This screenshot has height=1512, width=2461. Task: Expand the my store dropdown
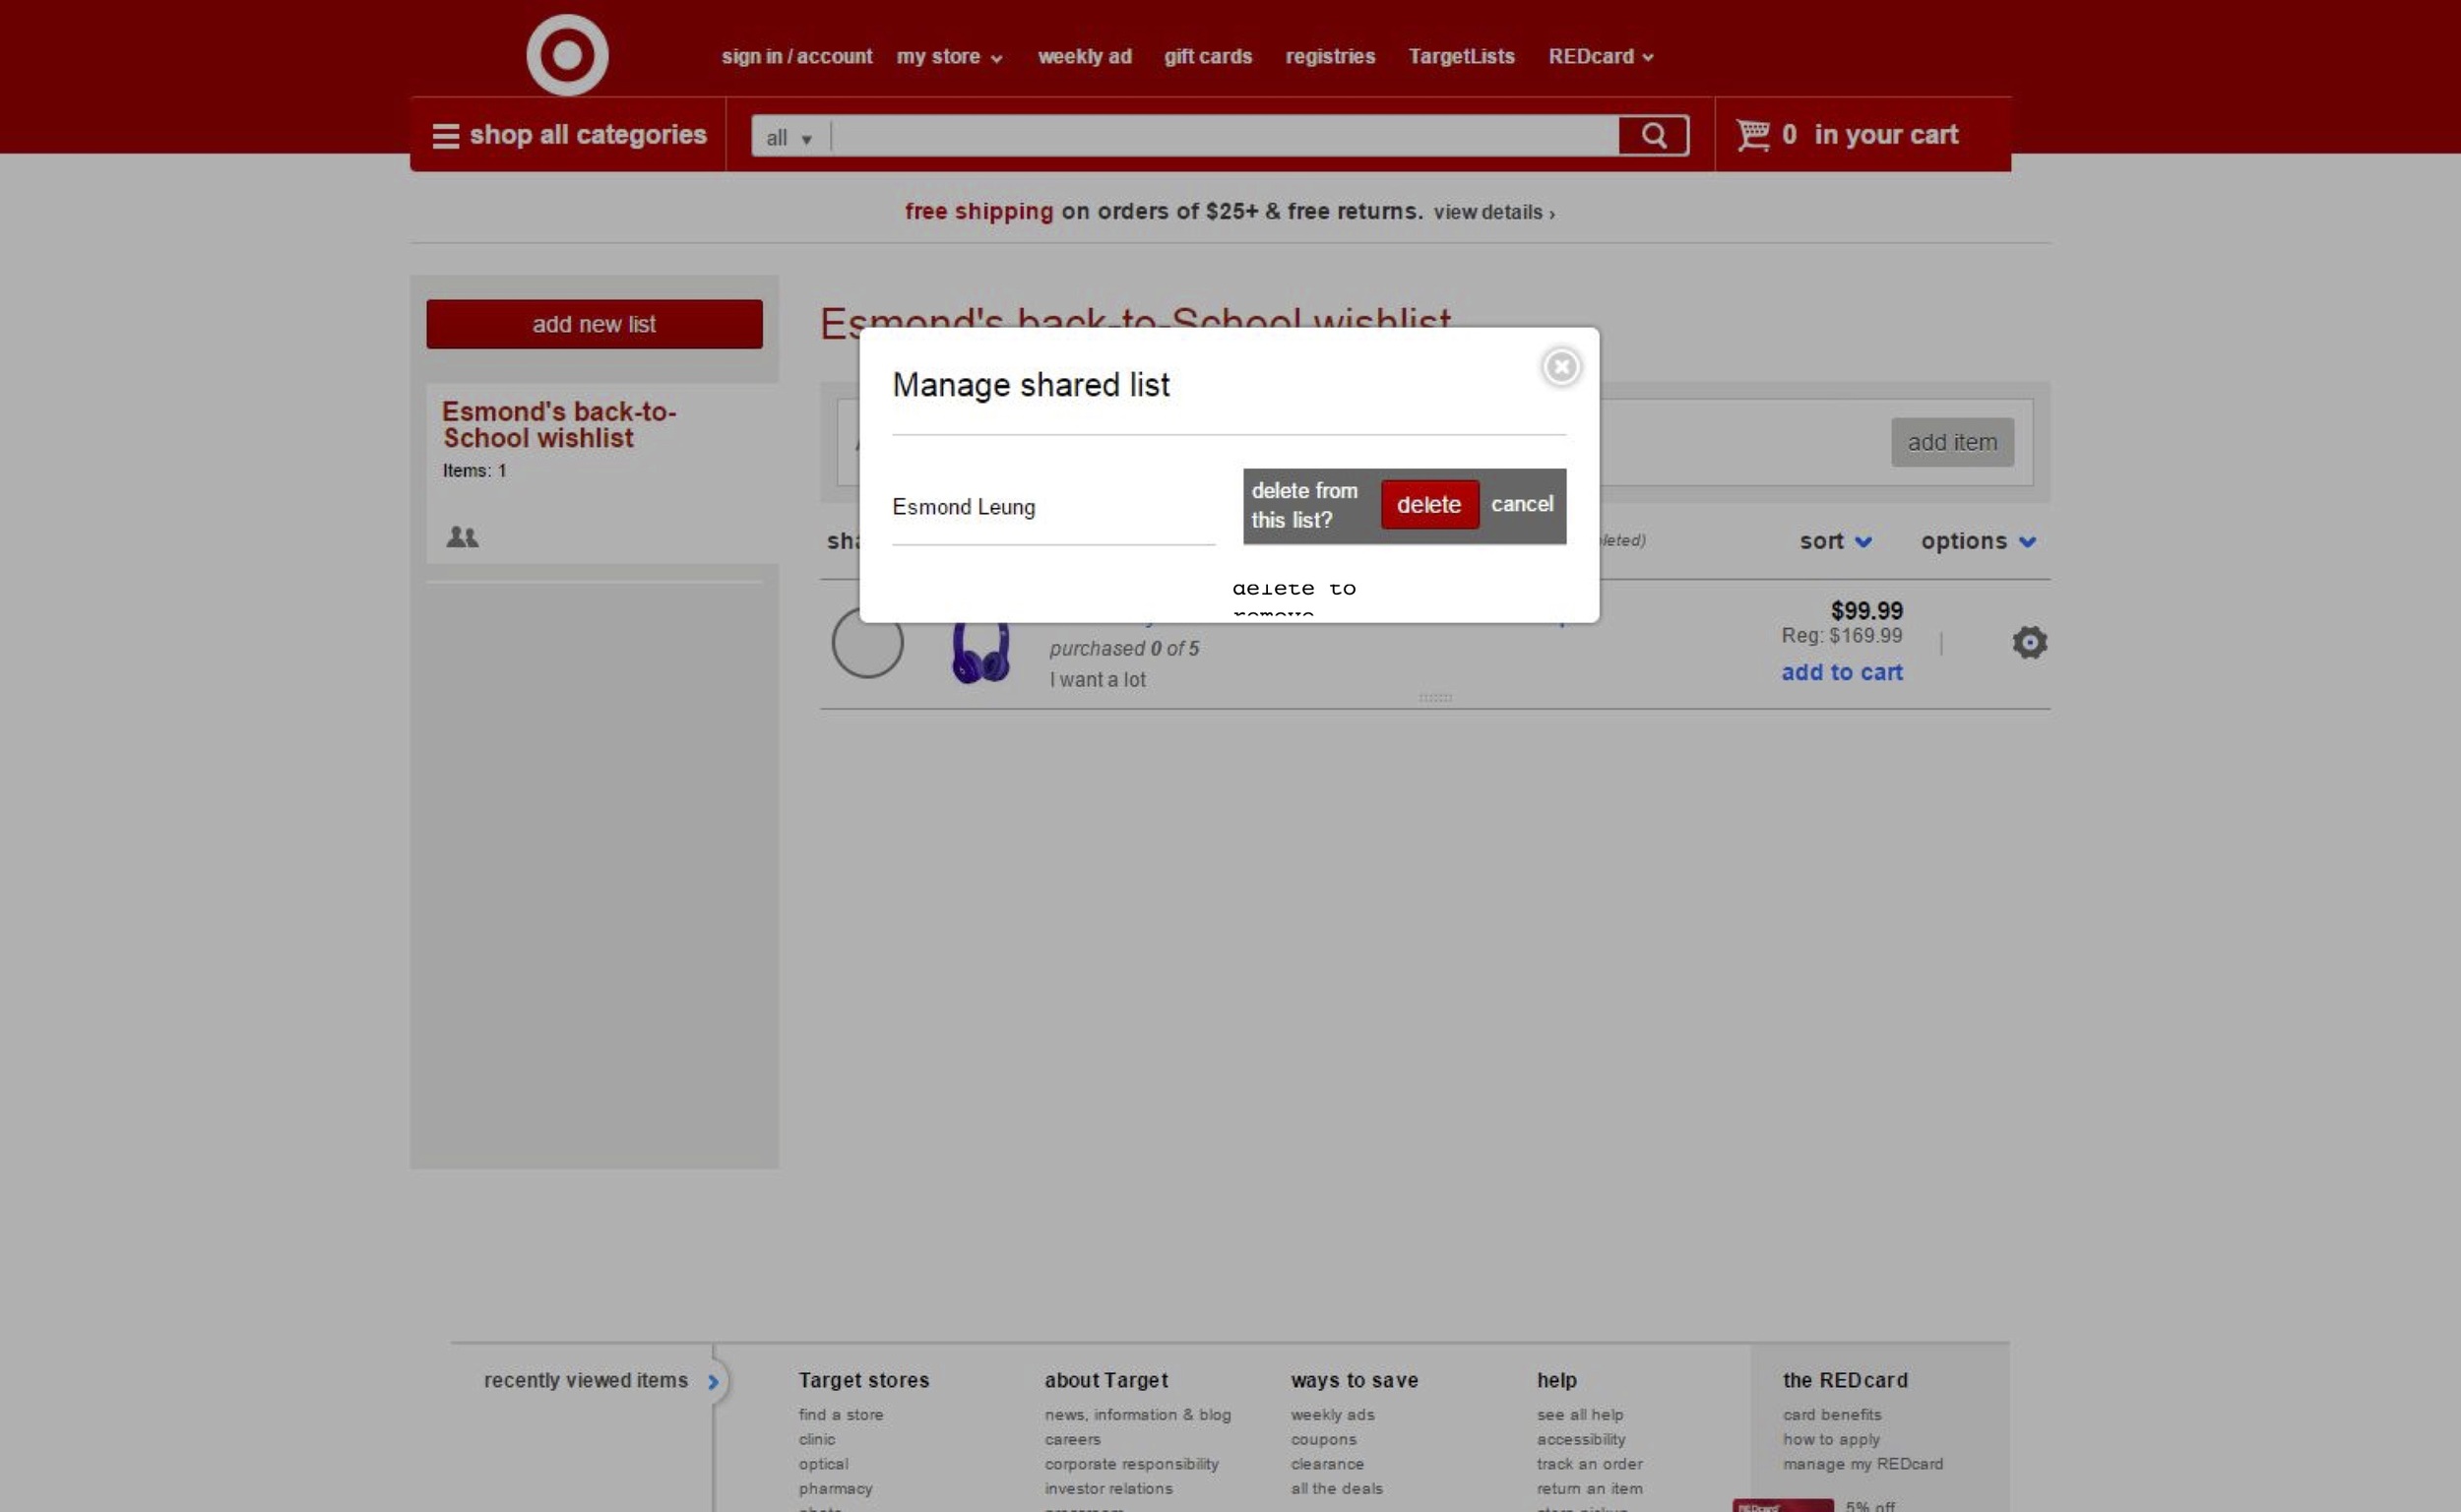coord(949,57)
